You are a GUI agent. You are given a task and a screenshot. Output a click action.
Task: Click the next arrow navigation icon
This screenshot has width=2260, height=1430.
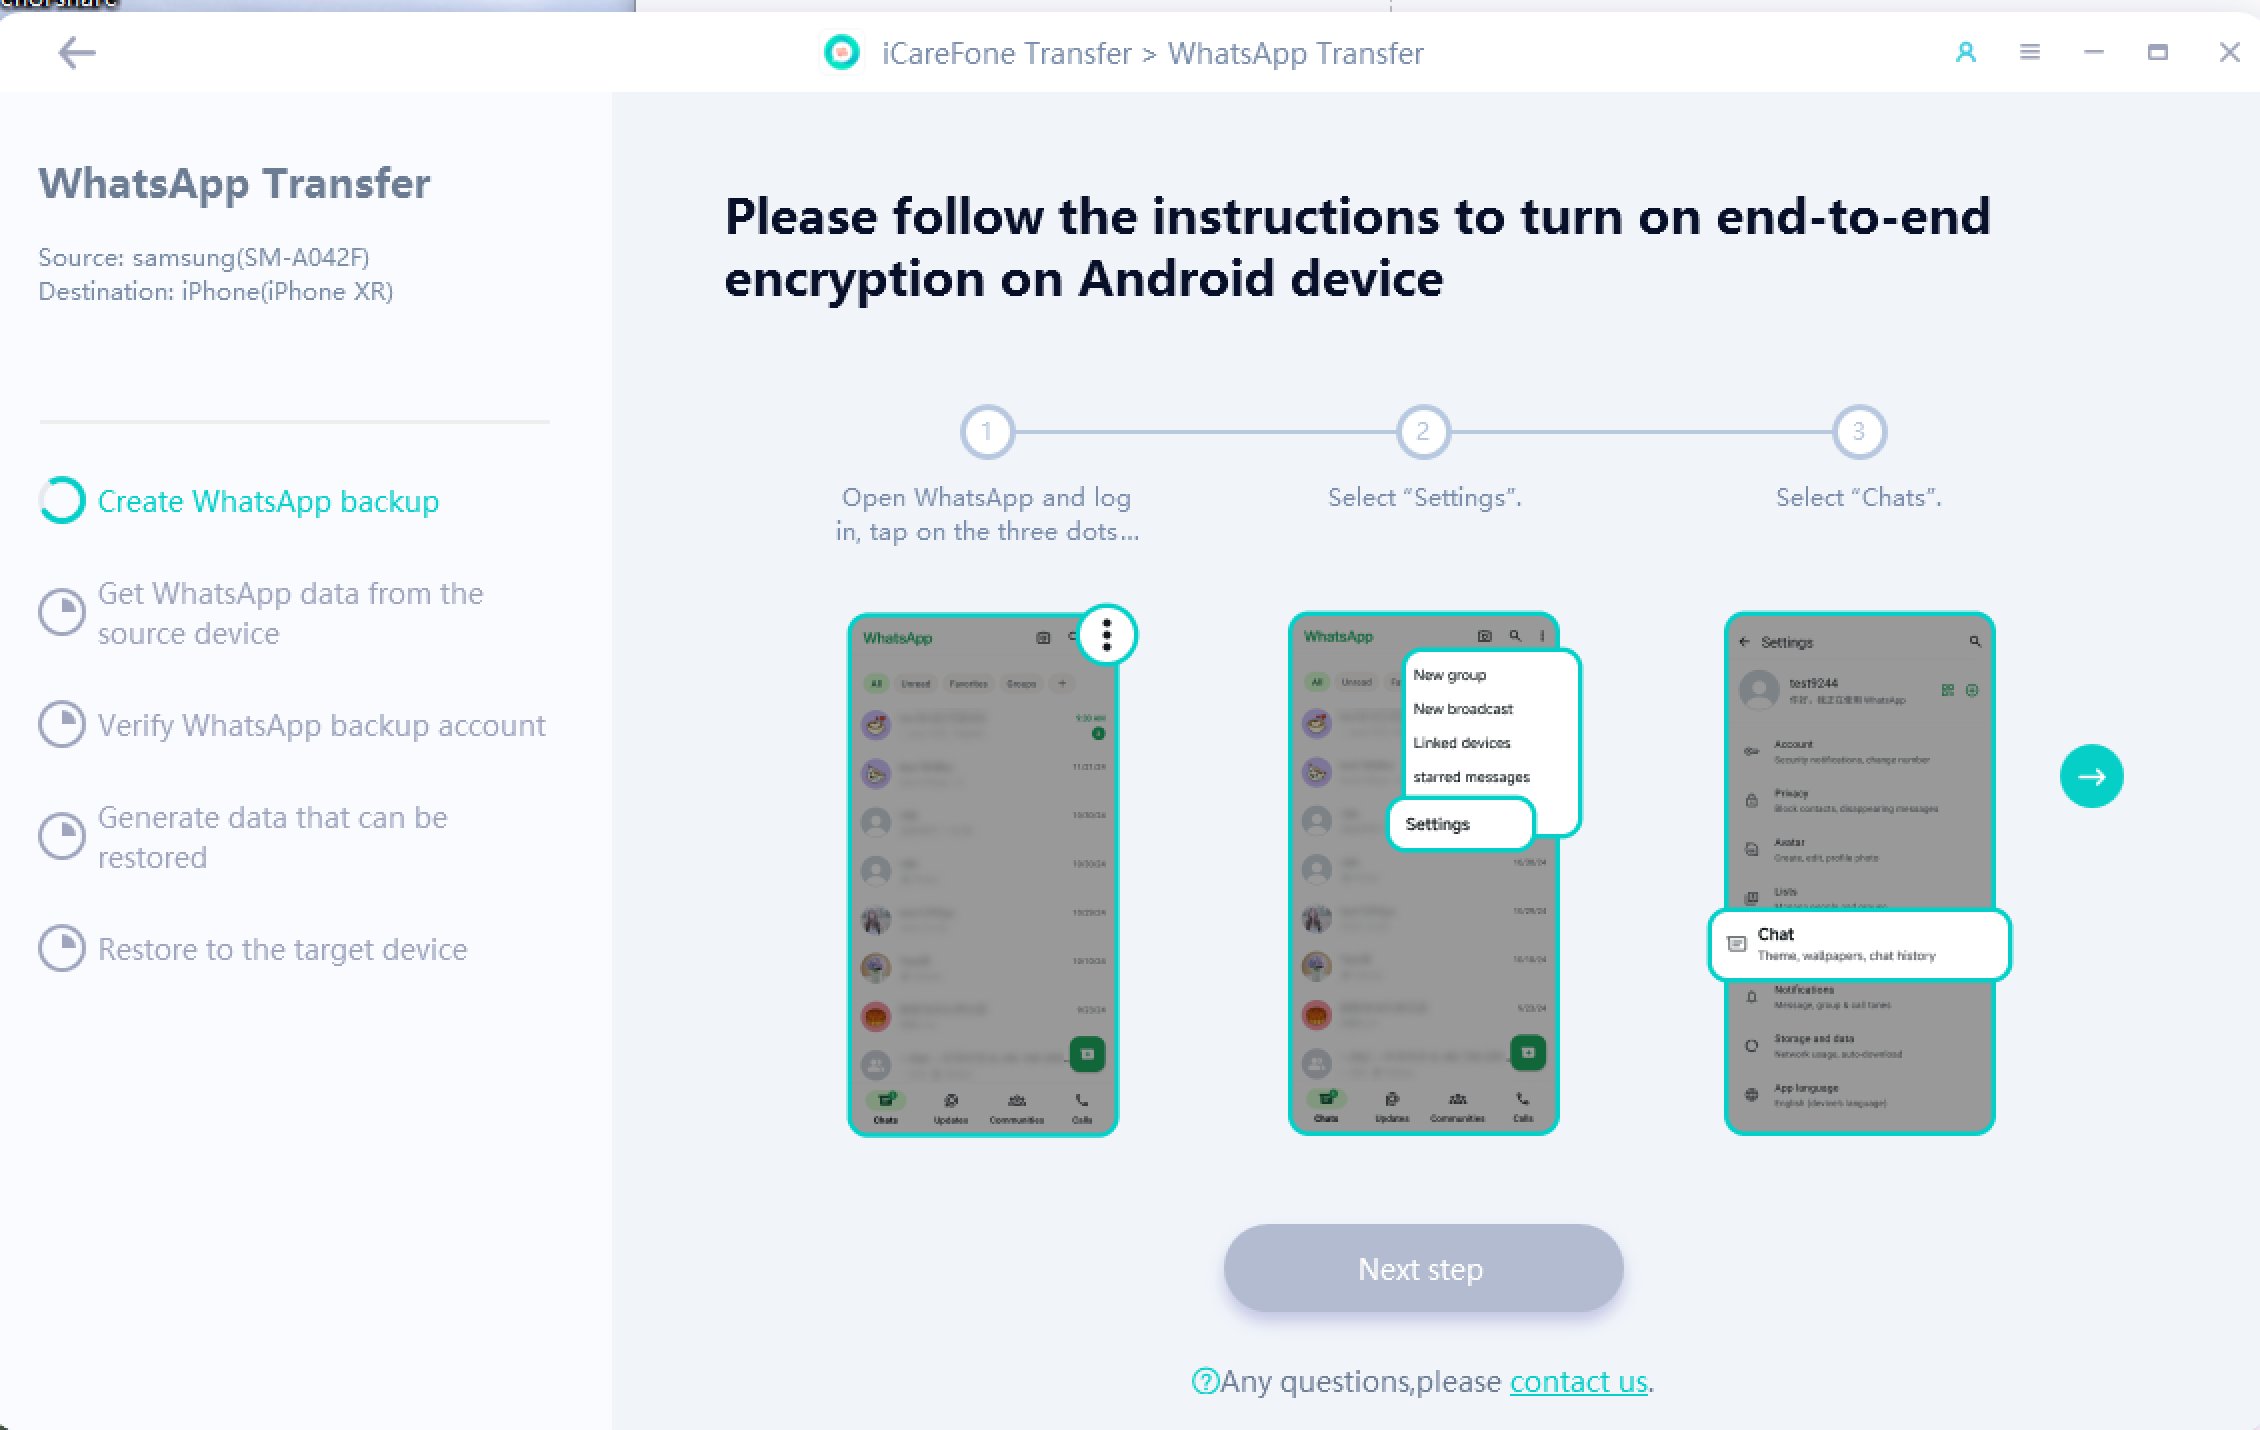2092,774
